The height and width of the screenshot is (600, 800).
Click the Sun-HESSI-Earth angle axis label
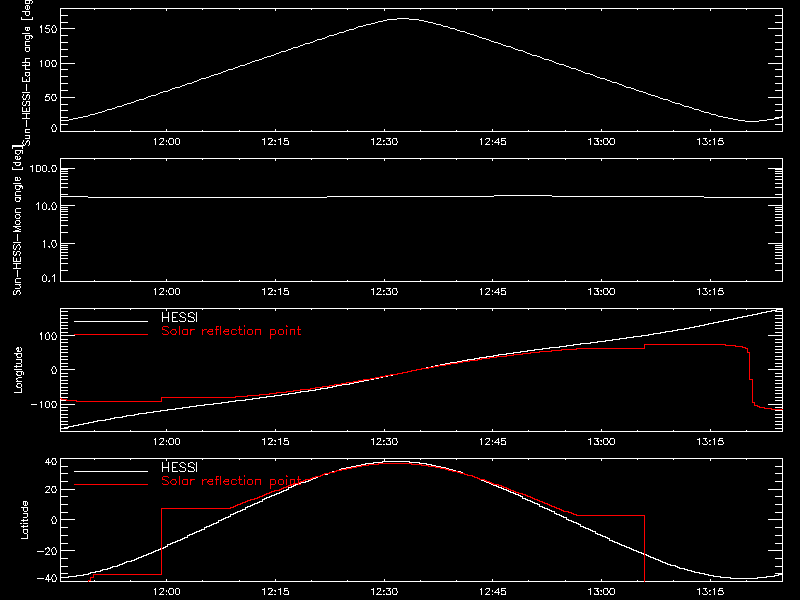[x=27, y=72]
